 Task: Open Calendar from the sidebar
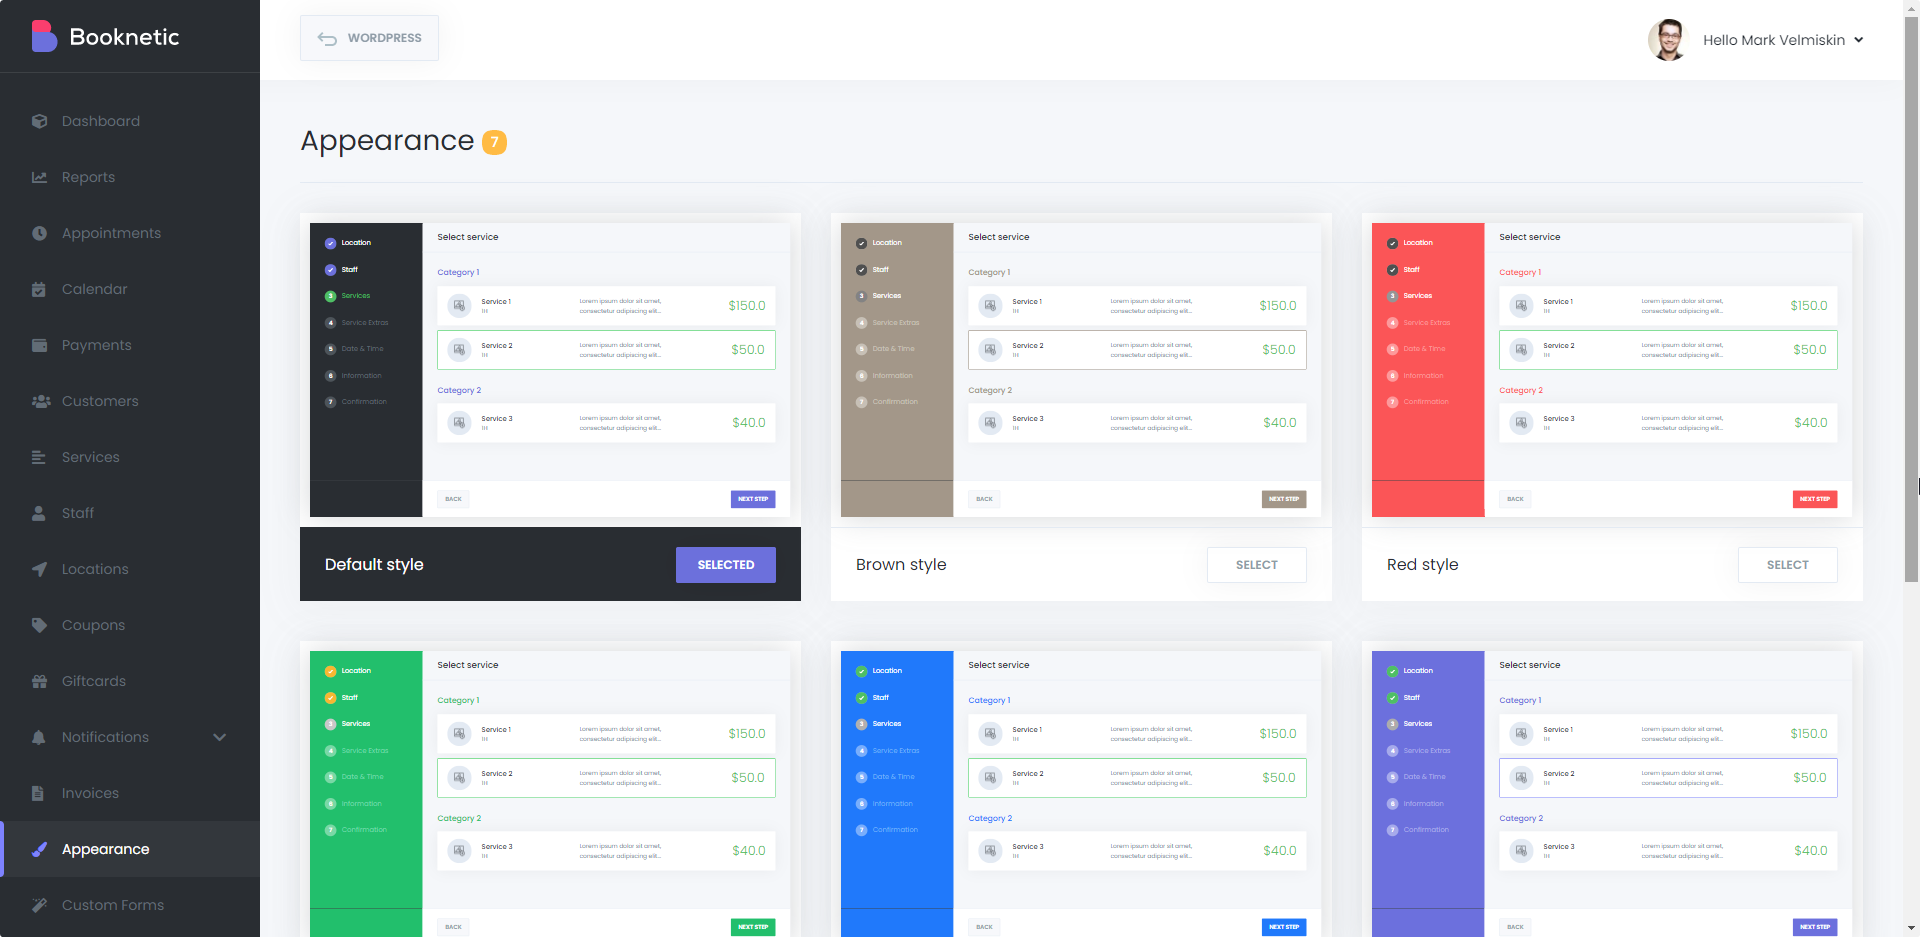130,289
